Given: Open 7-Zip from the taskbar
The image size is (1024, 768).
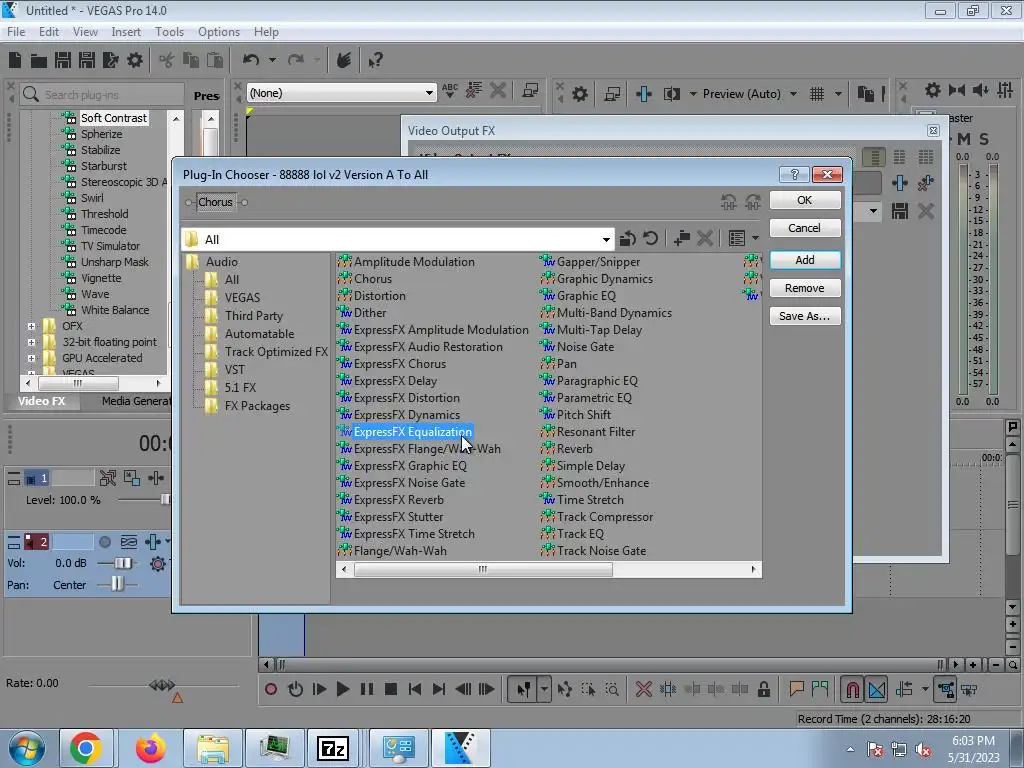Looking at the screenshot, I should (x=332, y=748).
